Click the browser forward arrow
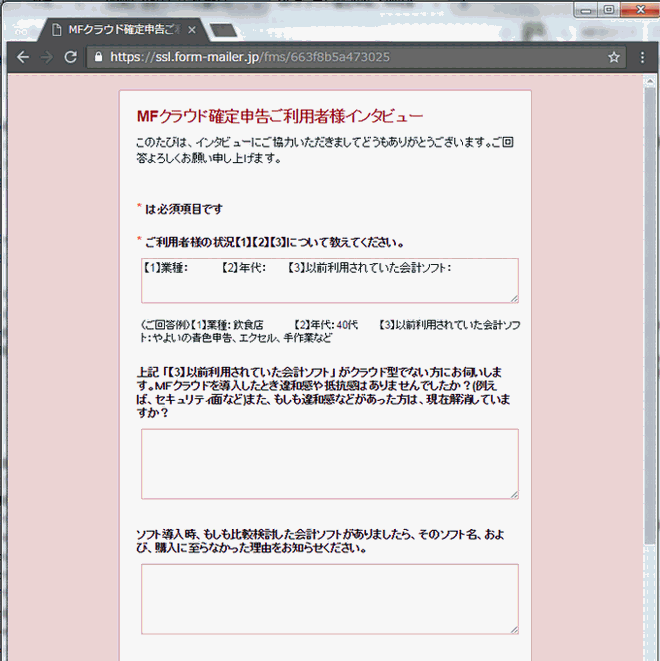 (x=46, y=57)
